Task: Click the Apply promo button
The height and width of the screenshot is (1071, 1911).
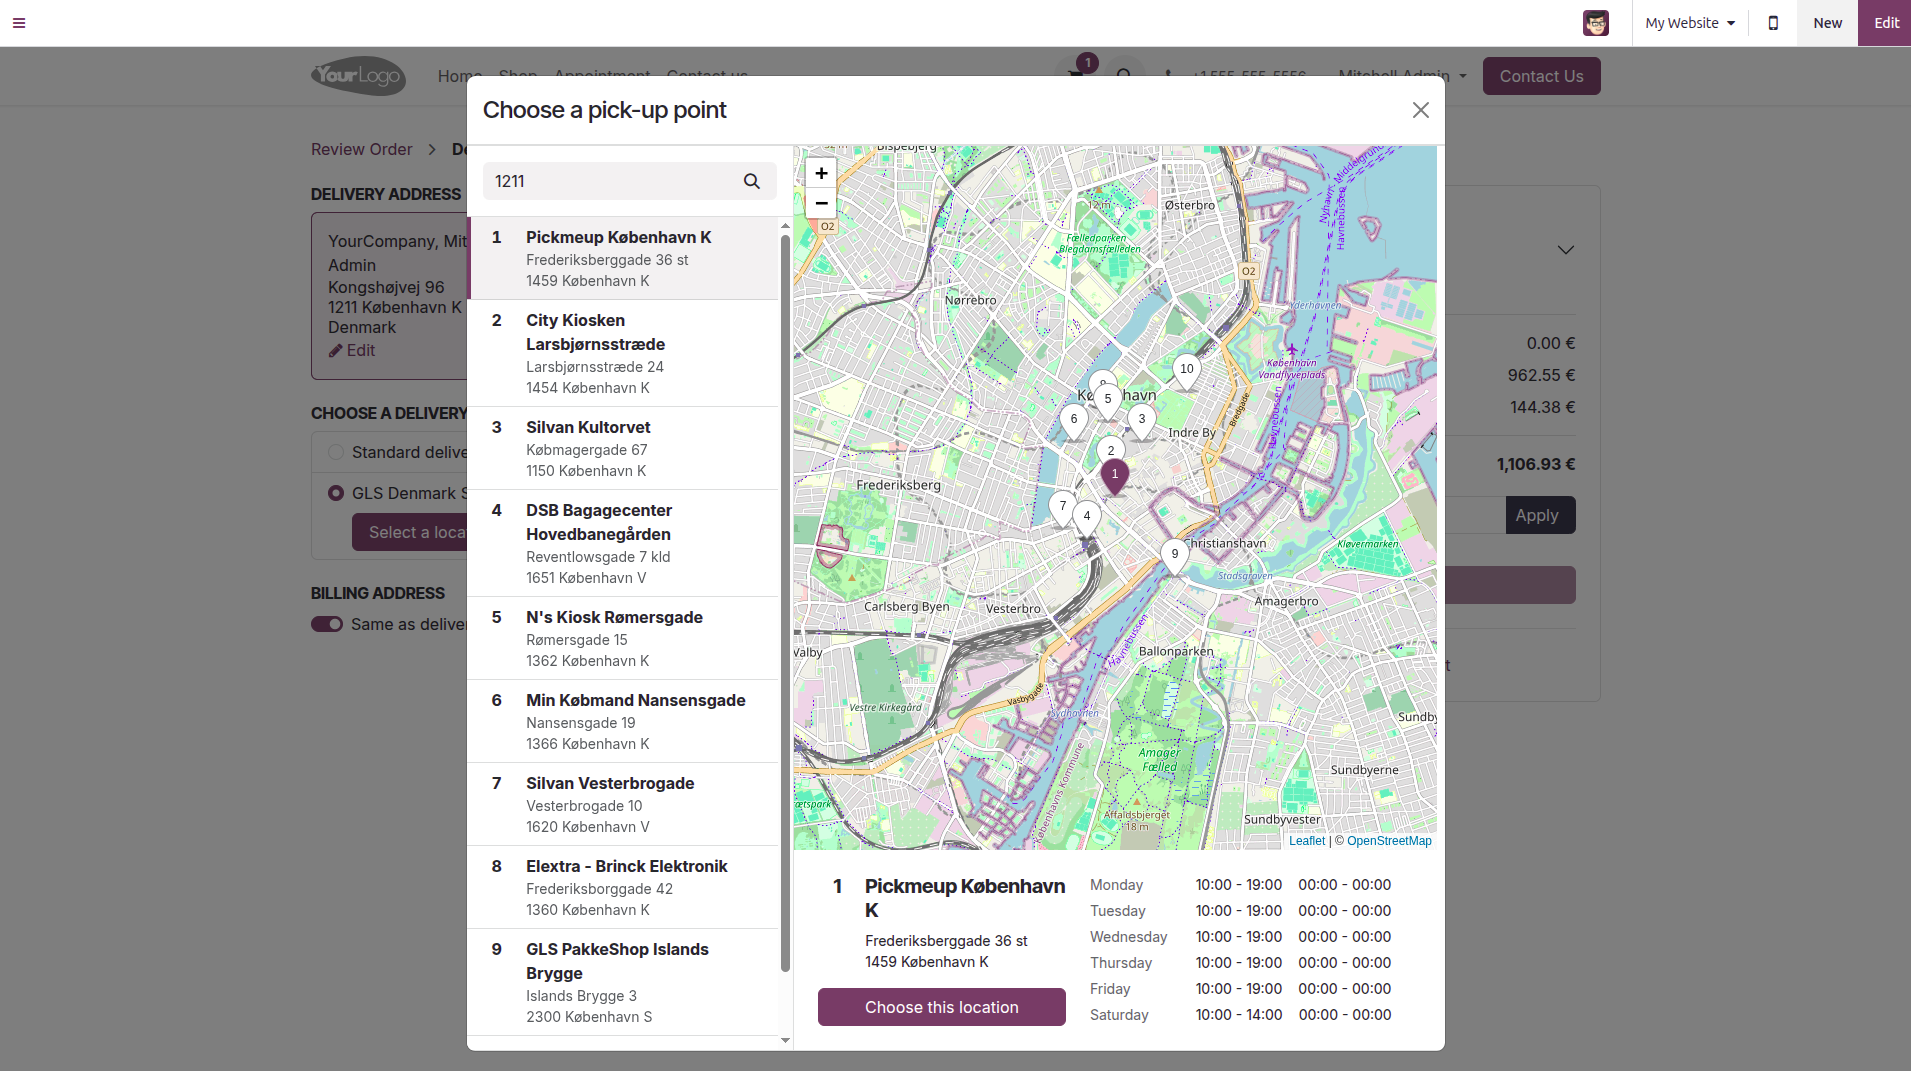Action: tap(1540, 516)
